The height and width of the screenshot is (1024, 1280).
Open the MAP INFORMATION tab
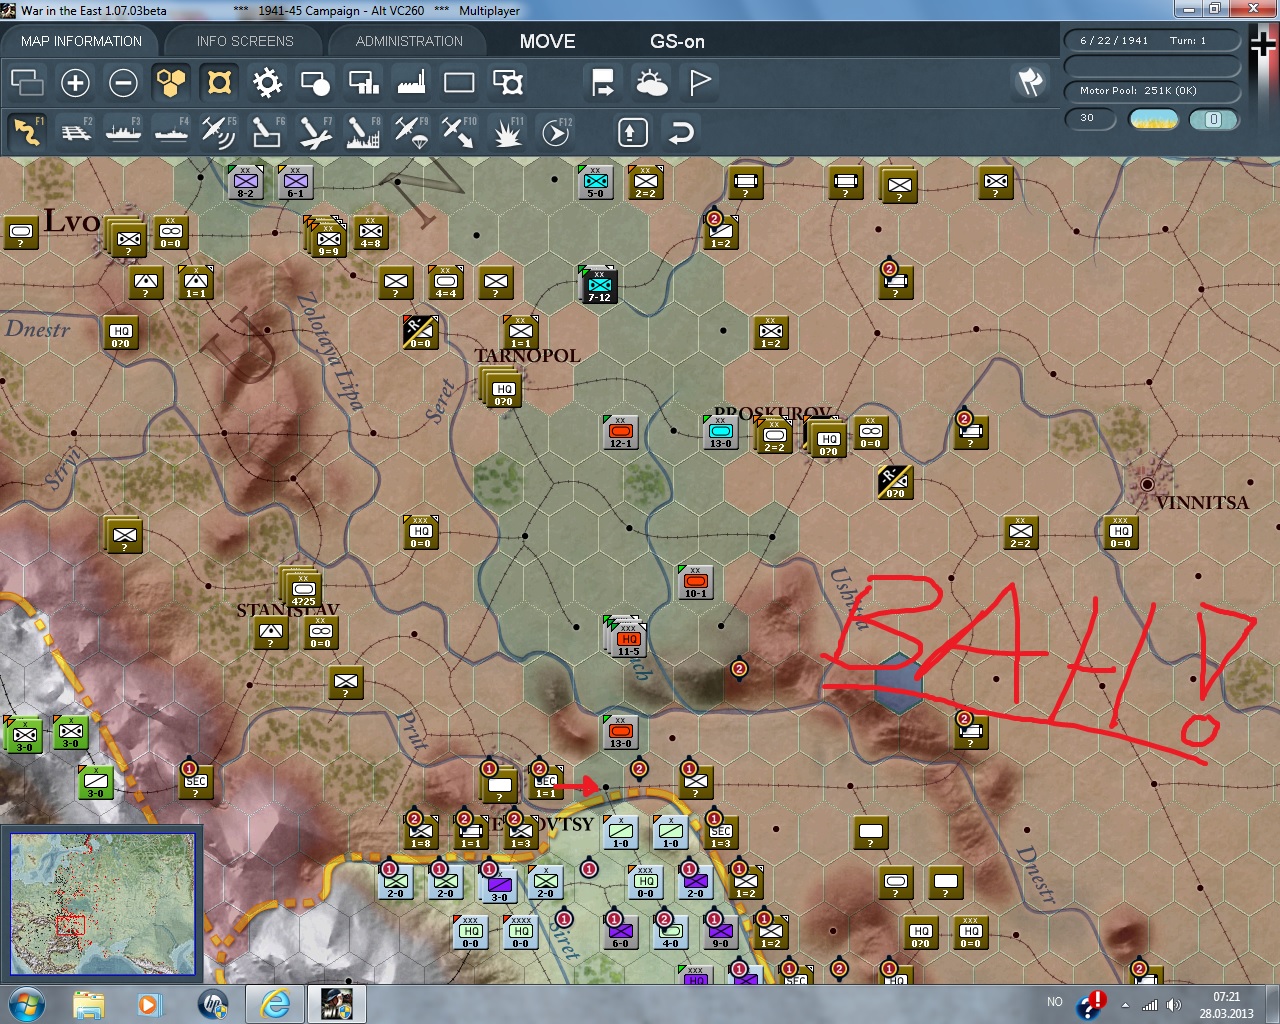pos(81,41)
